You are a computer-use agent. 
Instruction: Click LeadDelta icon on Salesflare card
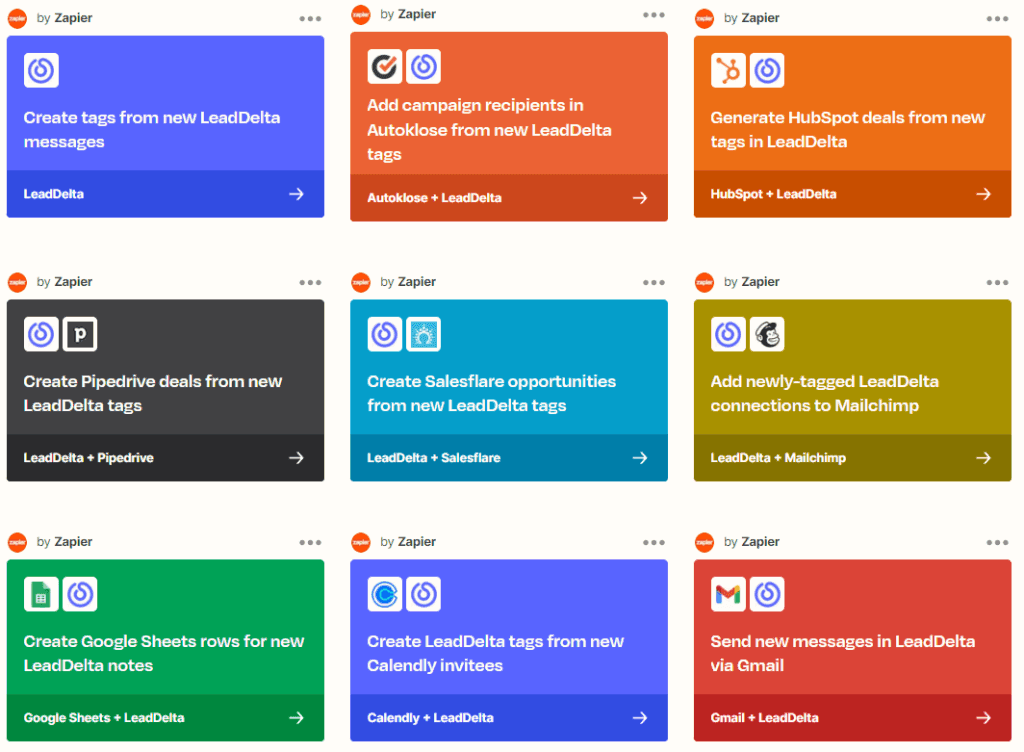385,334
